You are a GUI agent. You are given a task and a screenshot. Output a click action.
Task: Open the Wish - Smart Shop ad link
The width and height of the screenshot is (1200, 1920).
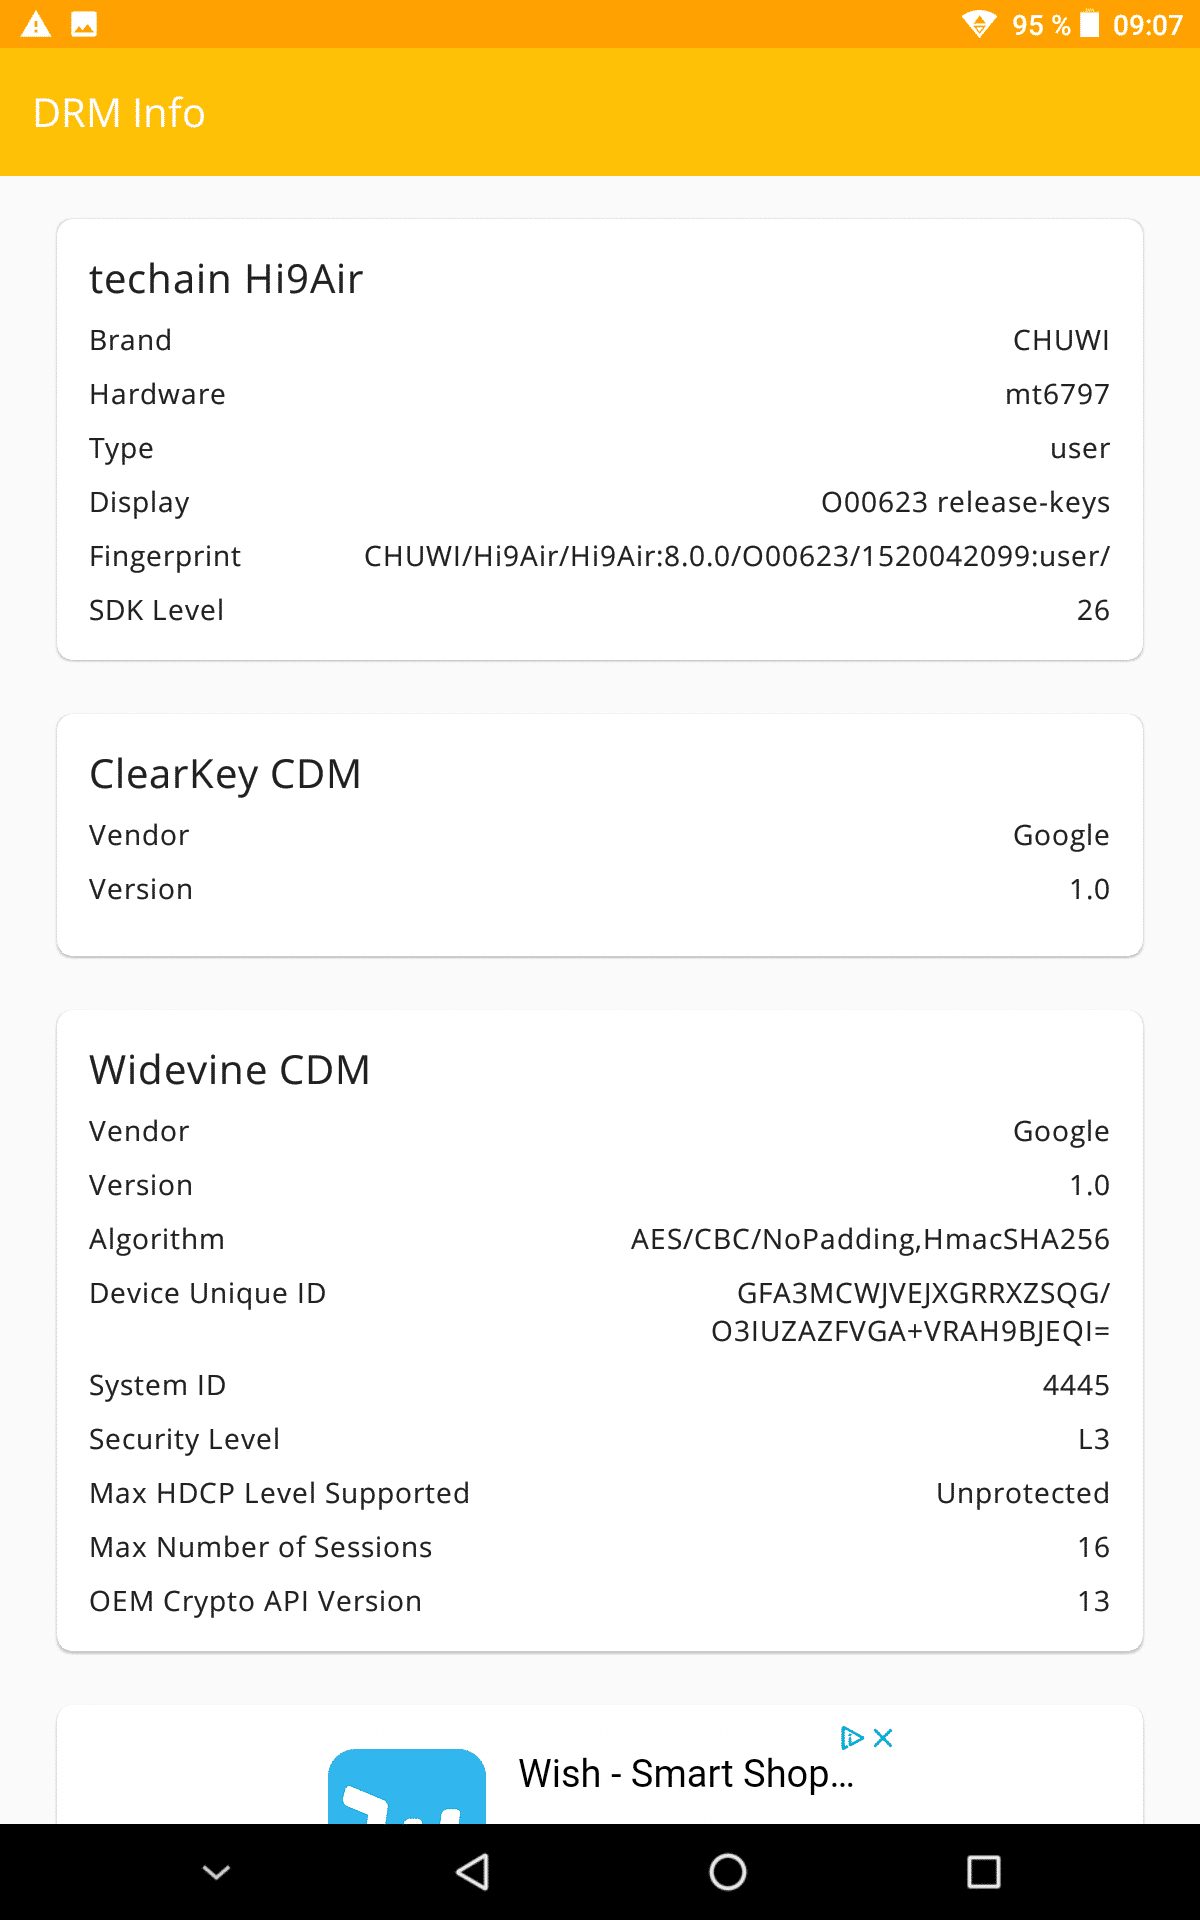pyautogui.click(x=686, y=1774)
